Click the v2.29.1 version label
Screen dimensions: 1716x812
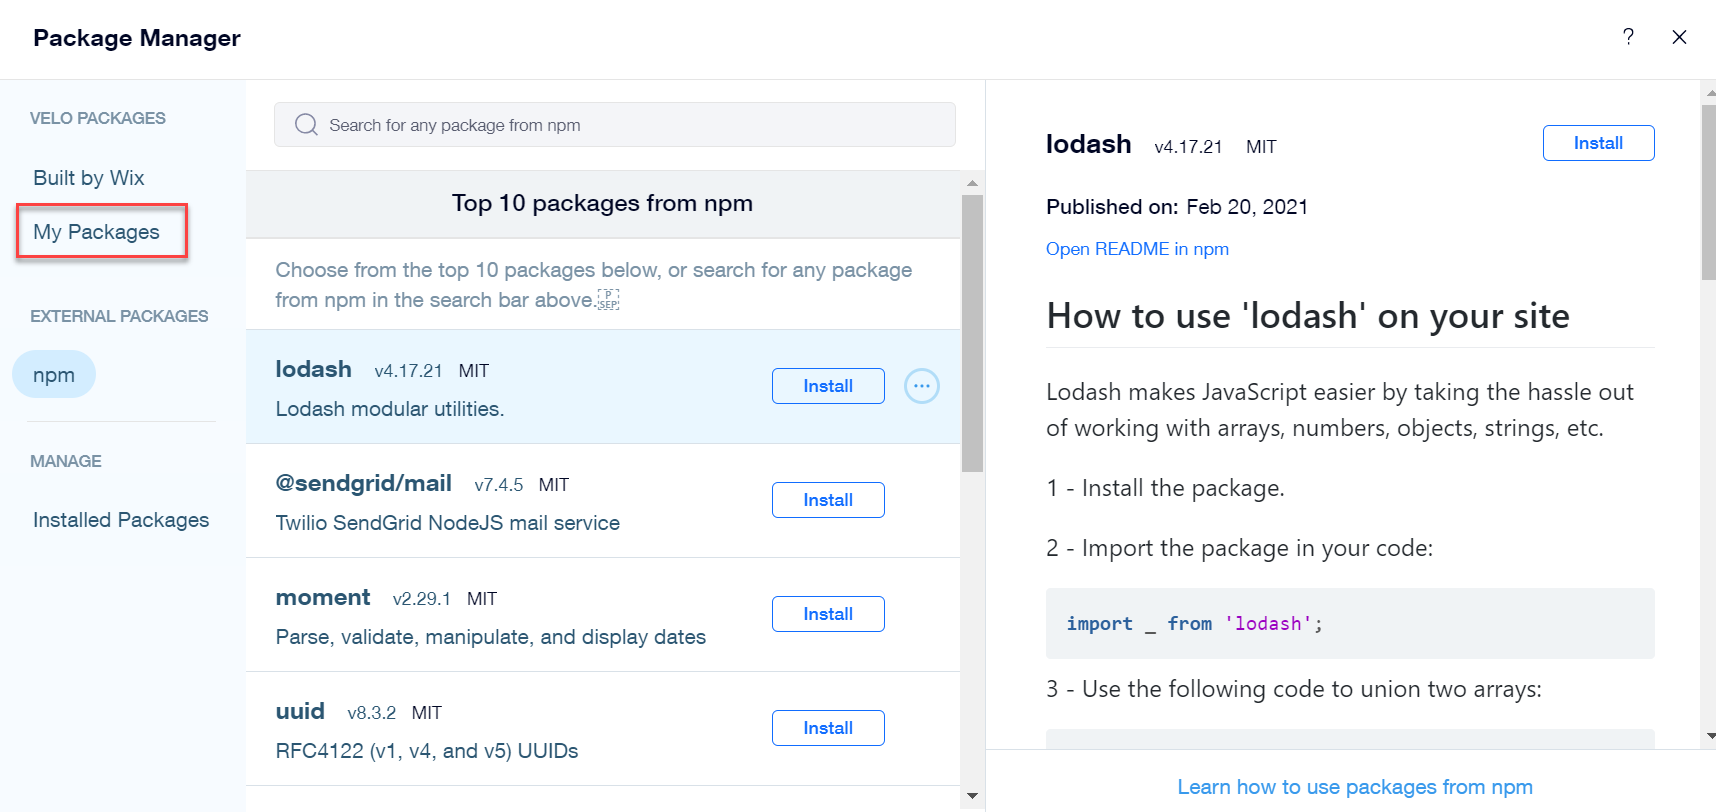click(x=421, y=599)
